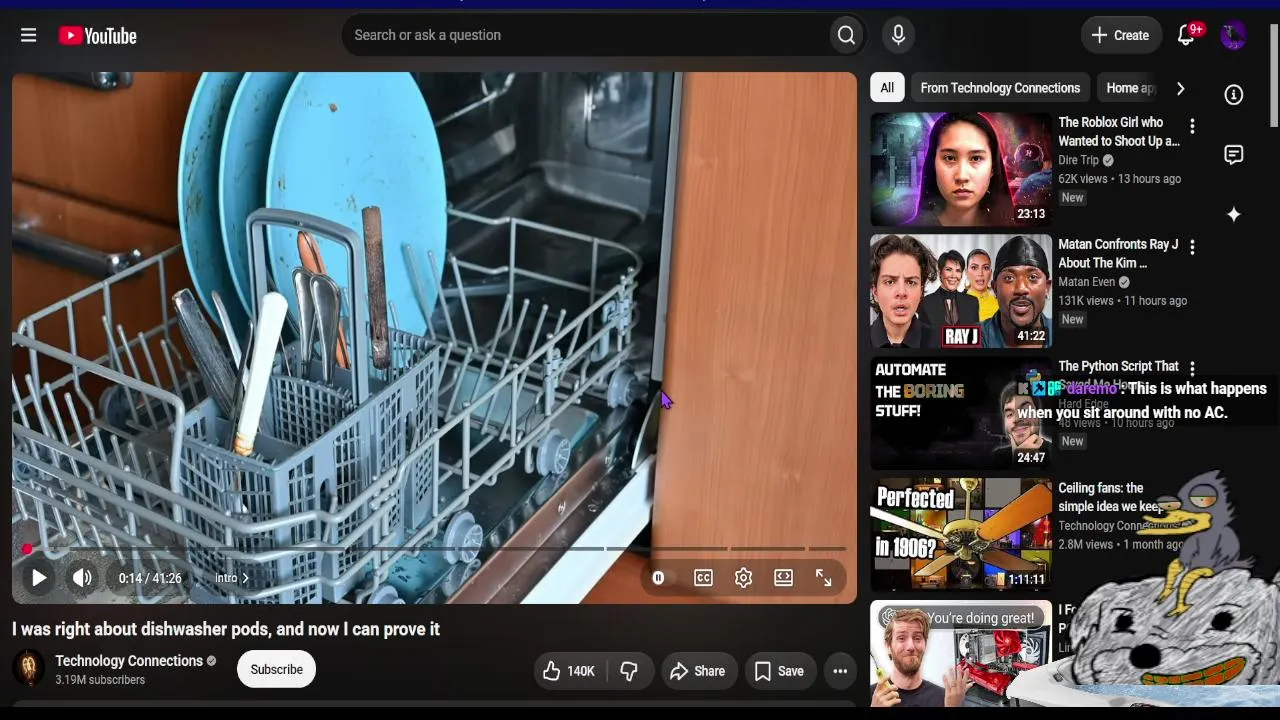Open the YouTube guide hamburger menu

28,35
